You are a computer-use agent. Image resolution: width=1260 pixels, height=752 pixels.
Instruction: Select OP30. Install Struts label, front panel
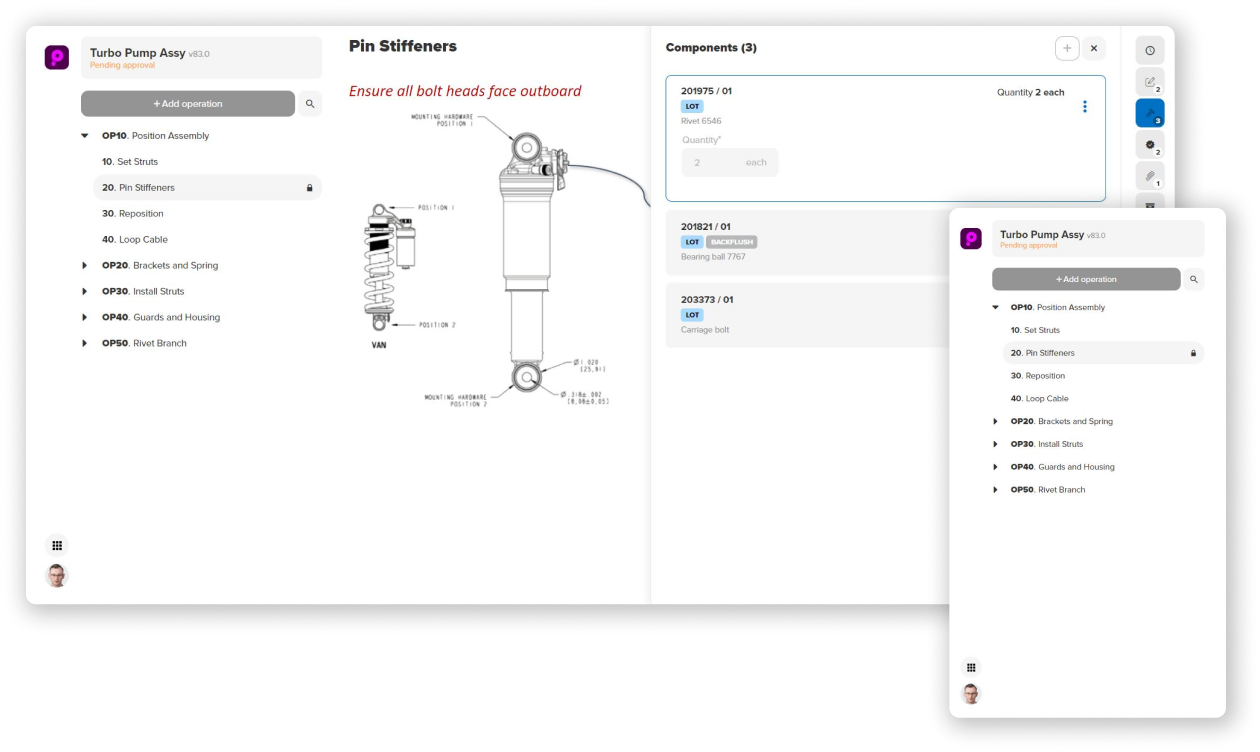[1047, 444]
